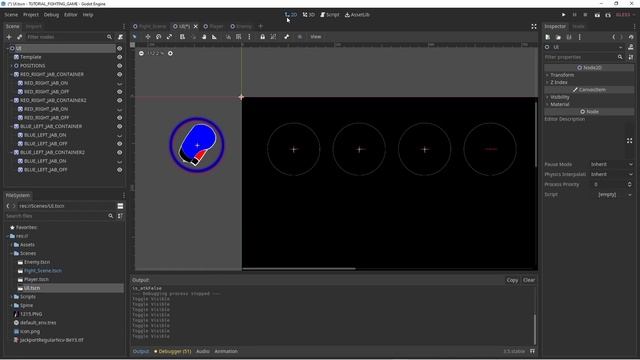Toggle visibility of BLUE_LEFT_JAB_CONTAINER
Screen dimensions: 640x360
tap(120, 126)
